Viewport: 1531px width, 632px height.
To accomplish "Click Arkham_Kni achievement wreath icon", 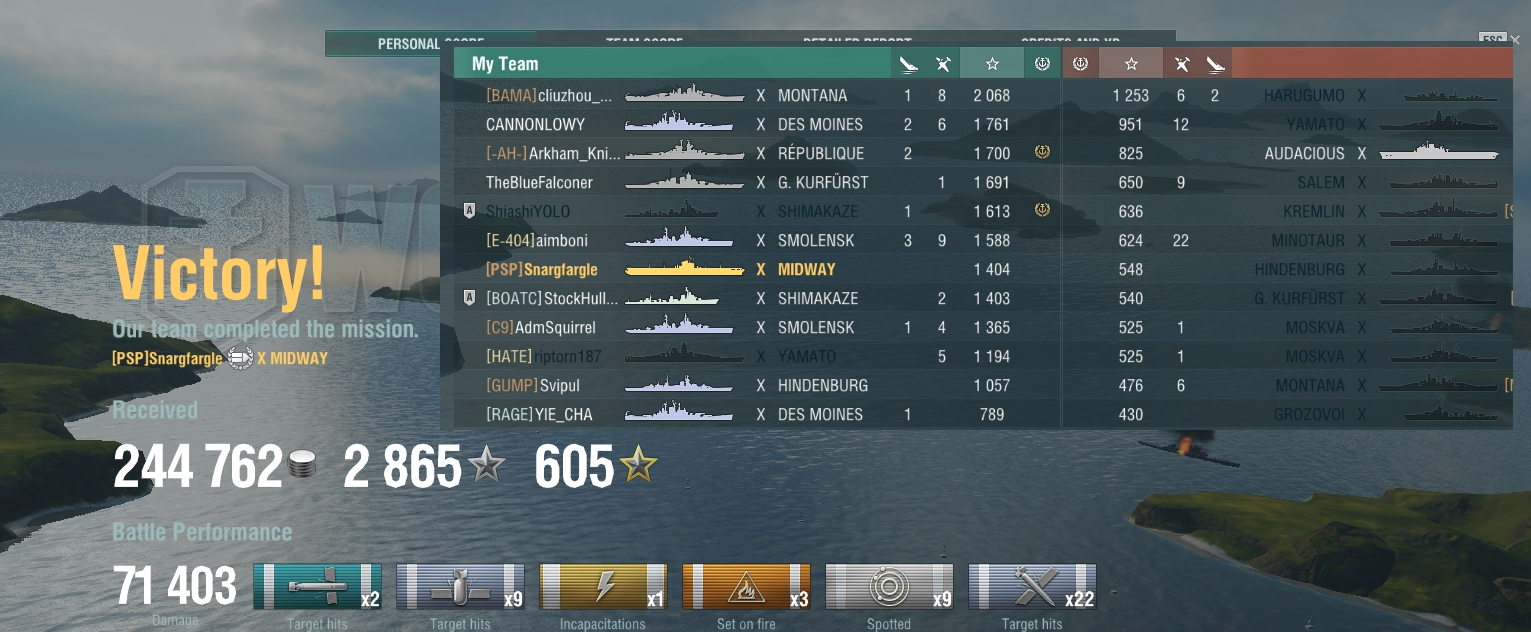I will point(1042,153).
